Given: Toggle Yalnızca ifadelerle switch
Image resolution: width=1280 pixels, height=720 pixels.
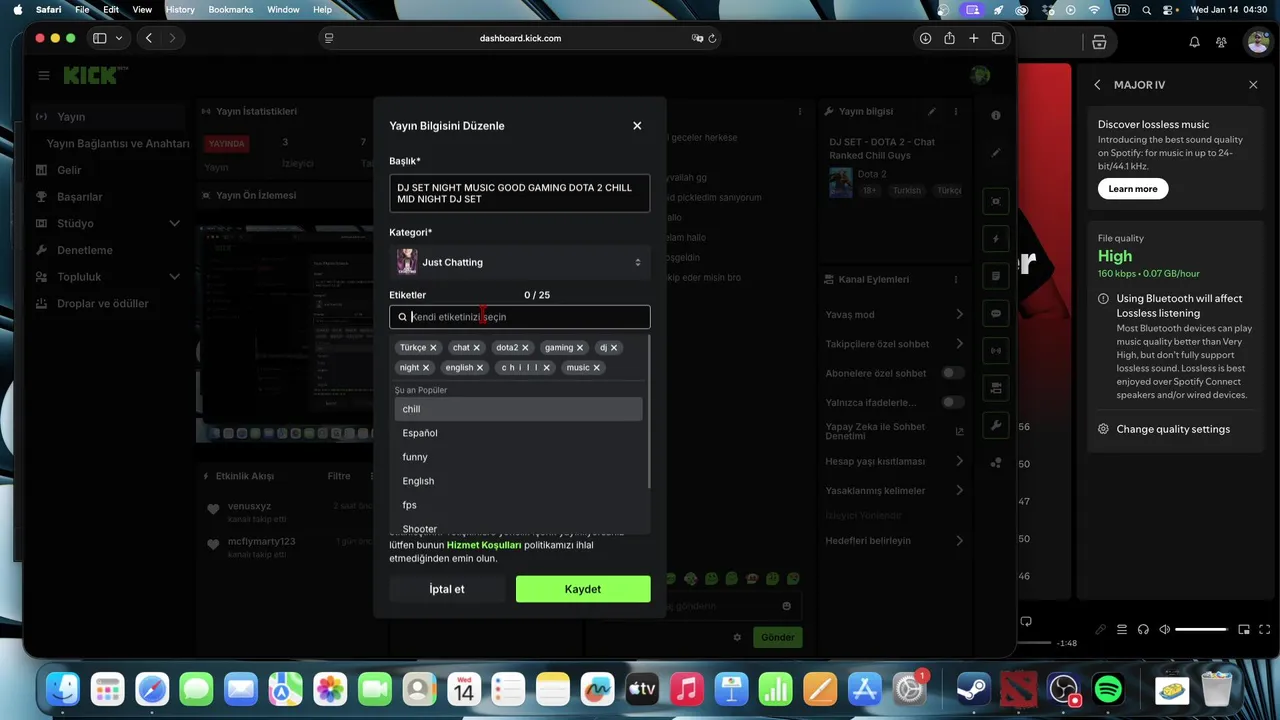Looking at the screenshot, I should (x=953, y=402).
